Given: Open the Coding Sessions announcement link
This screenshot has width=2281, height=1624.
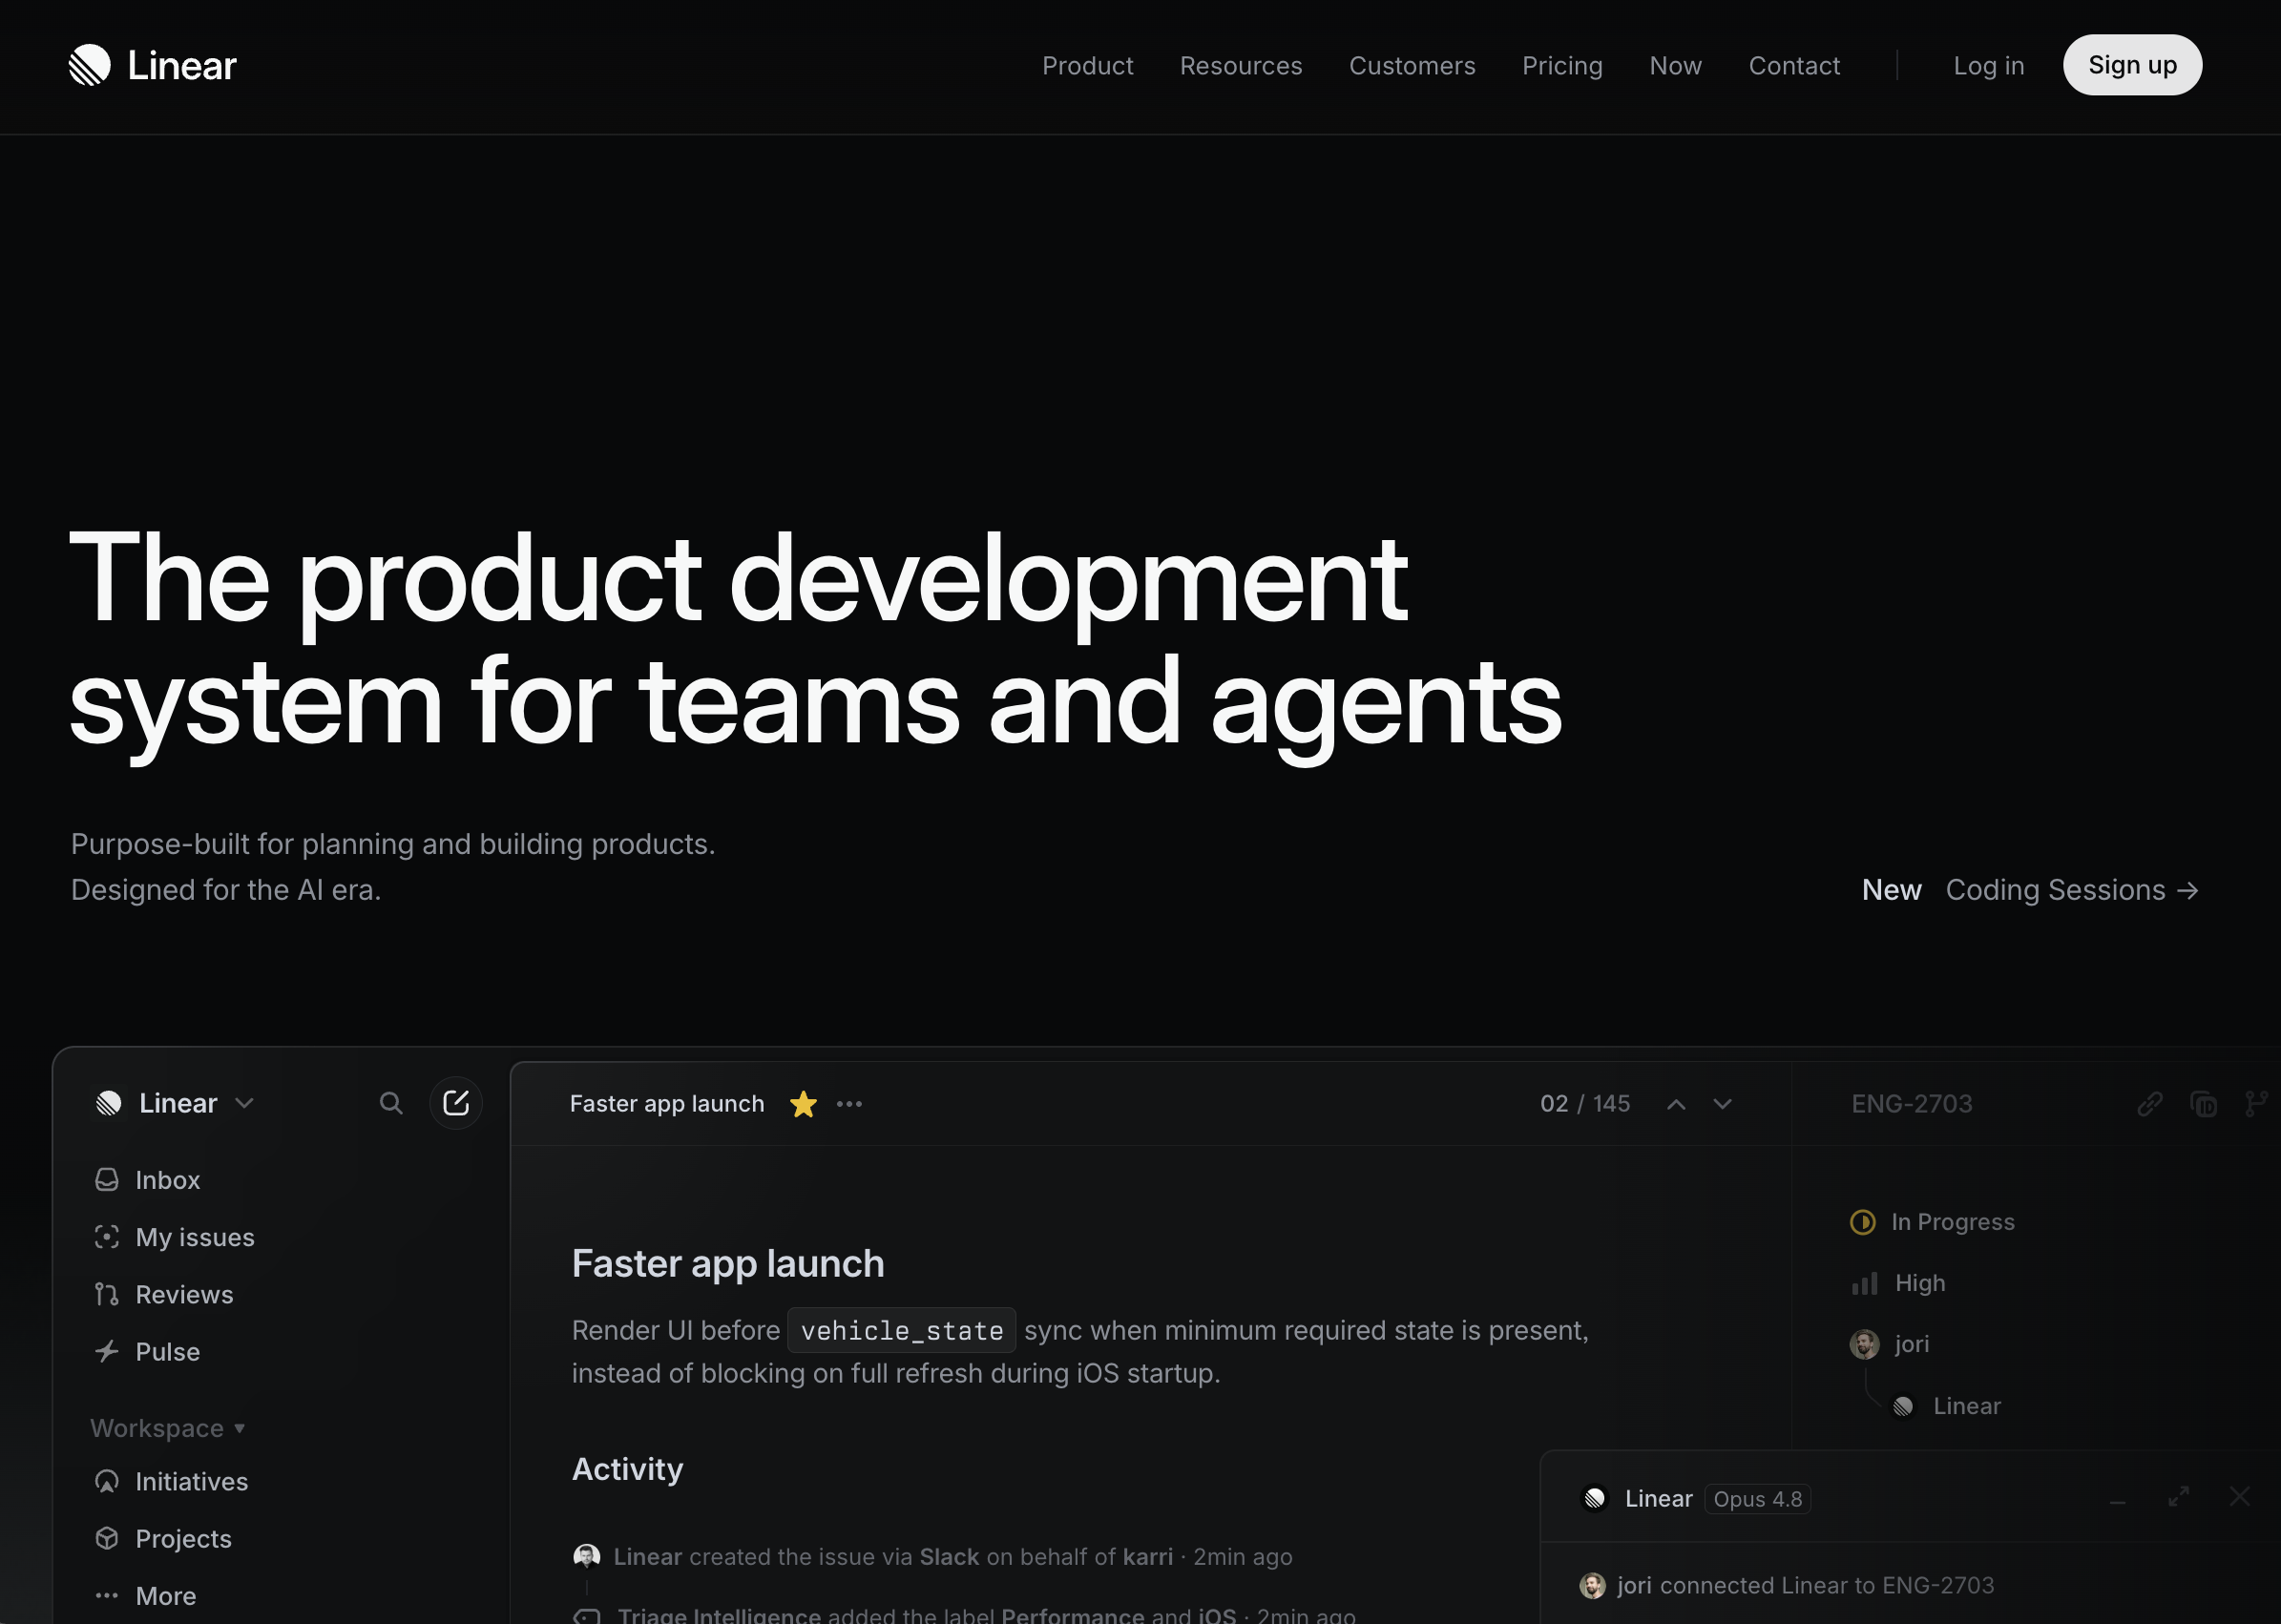Looking at the screenshot, I should click(2071, 889).
